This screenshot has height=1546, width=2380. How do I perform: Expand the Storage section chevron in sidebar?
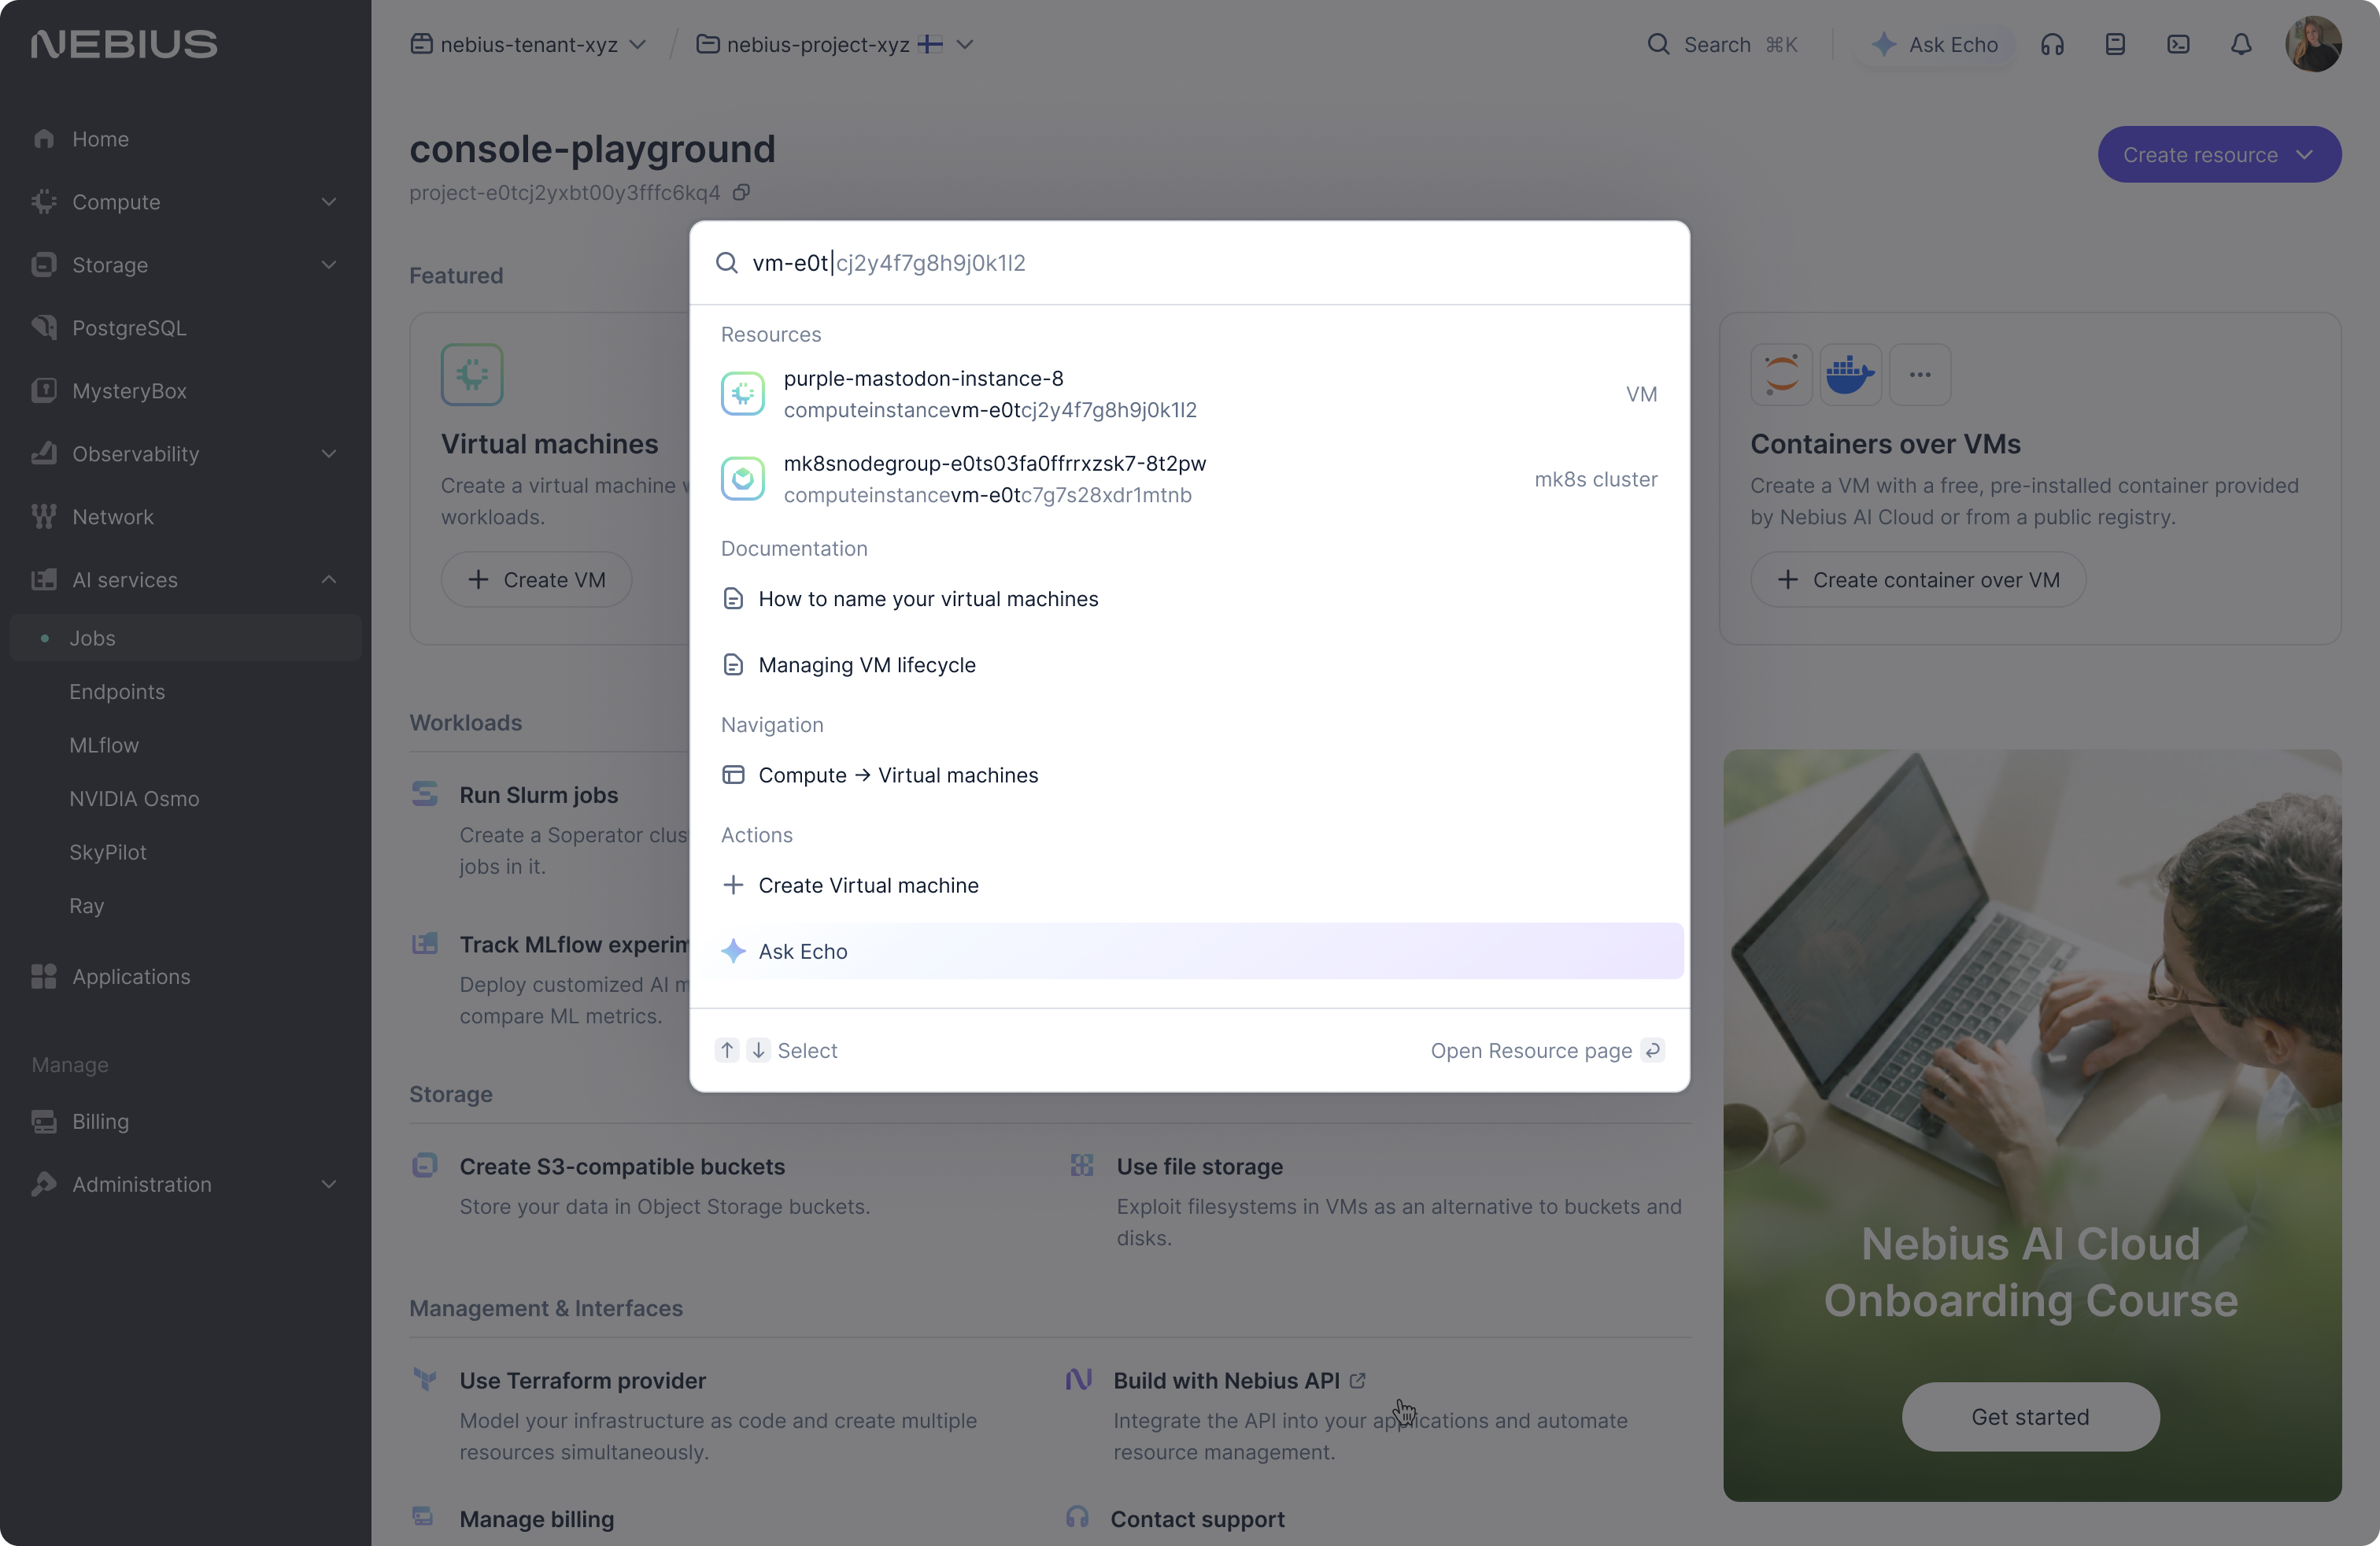(x=329, y=265)
